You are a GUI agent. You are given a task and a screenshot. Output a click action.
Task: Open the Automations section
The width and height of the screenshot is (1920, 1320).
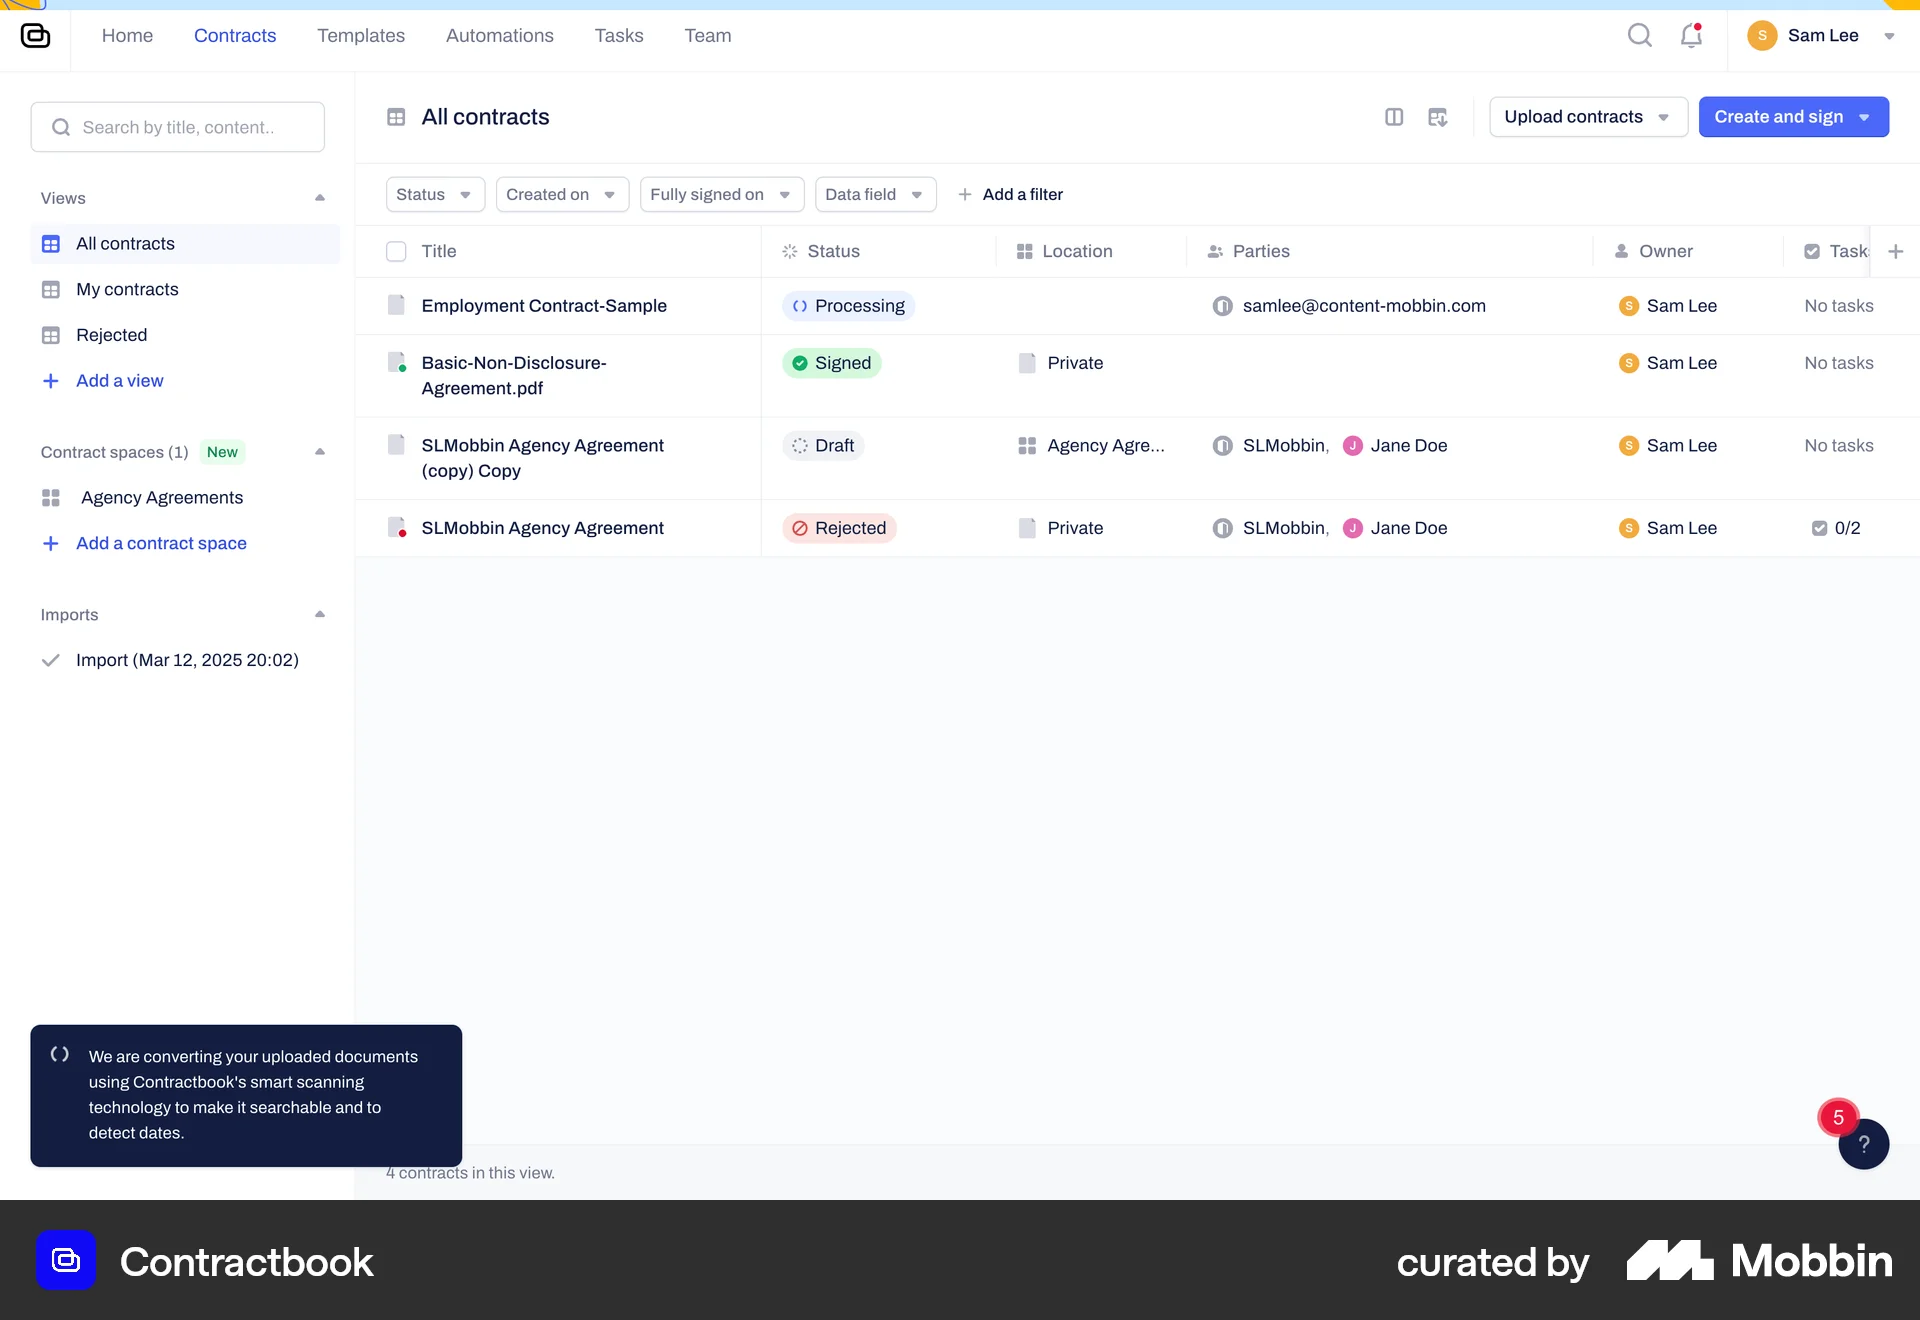499,35
